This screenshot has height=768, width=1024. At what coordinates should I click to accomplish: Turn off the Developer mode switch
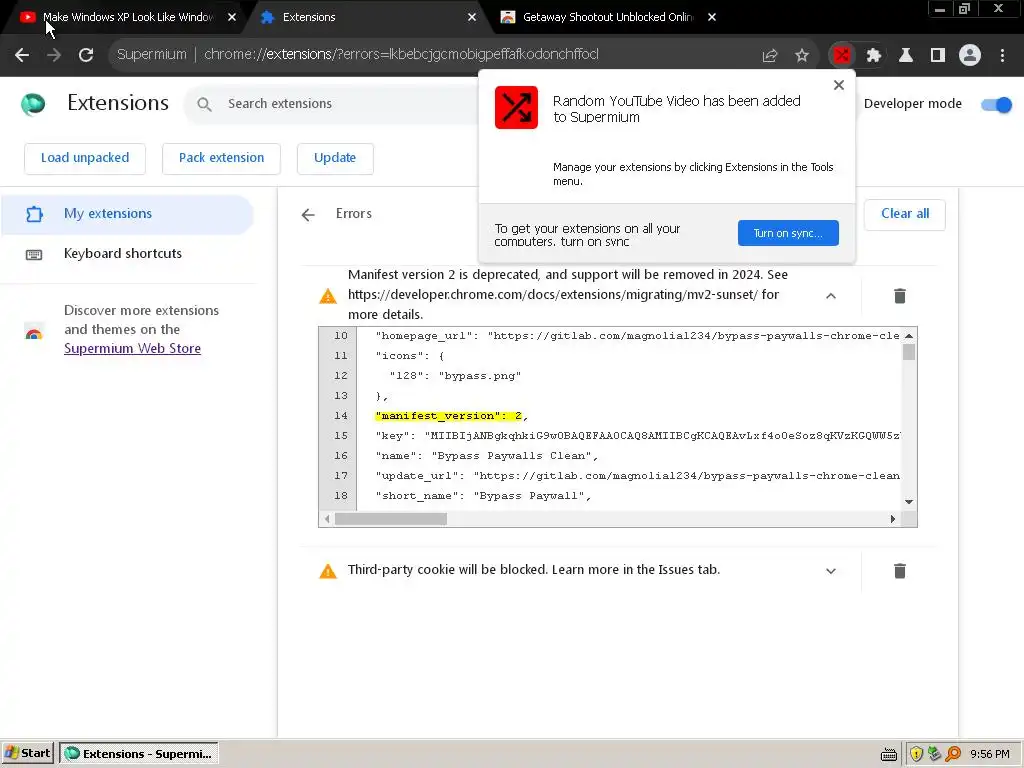(997, 104)
